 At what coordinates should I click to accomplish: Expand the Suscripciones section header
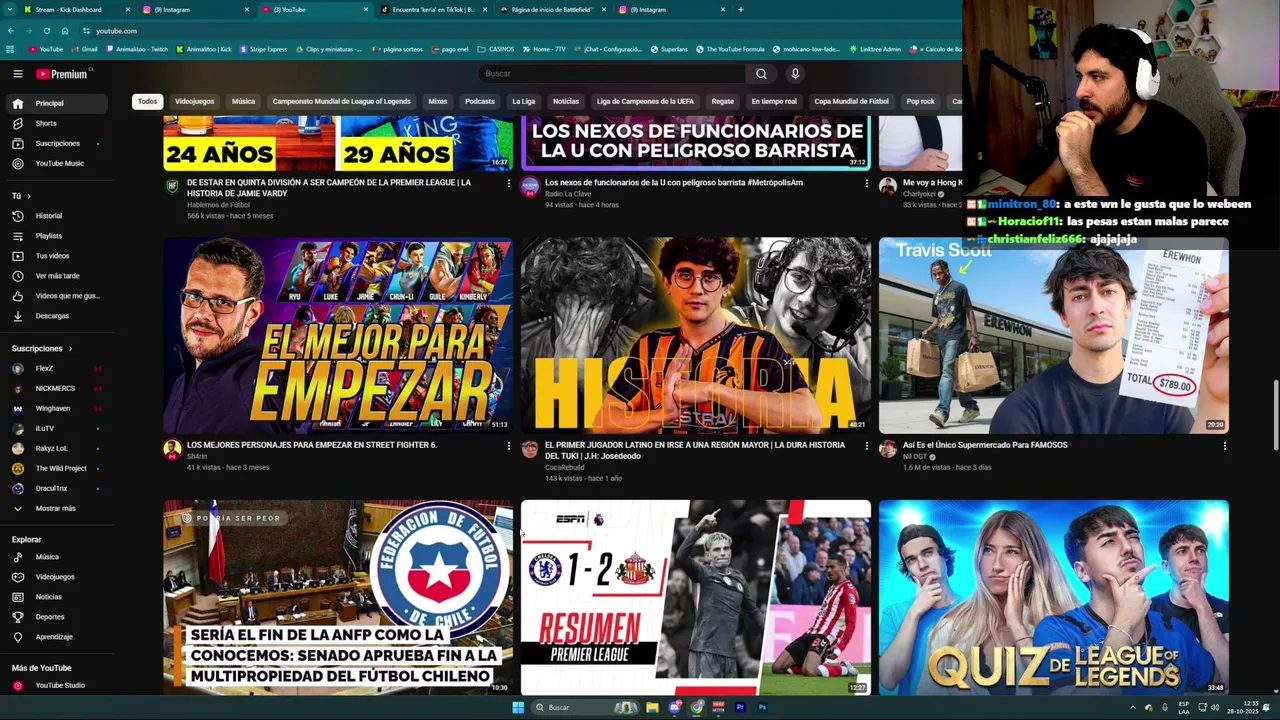43,348
